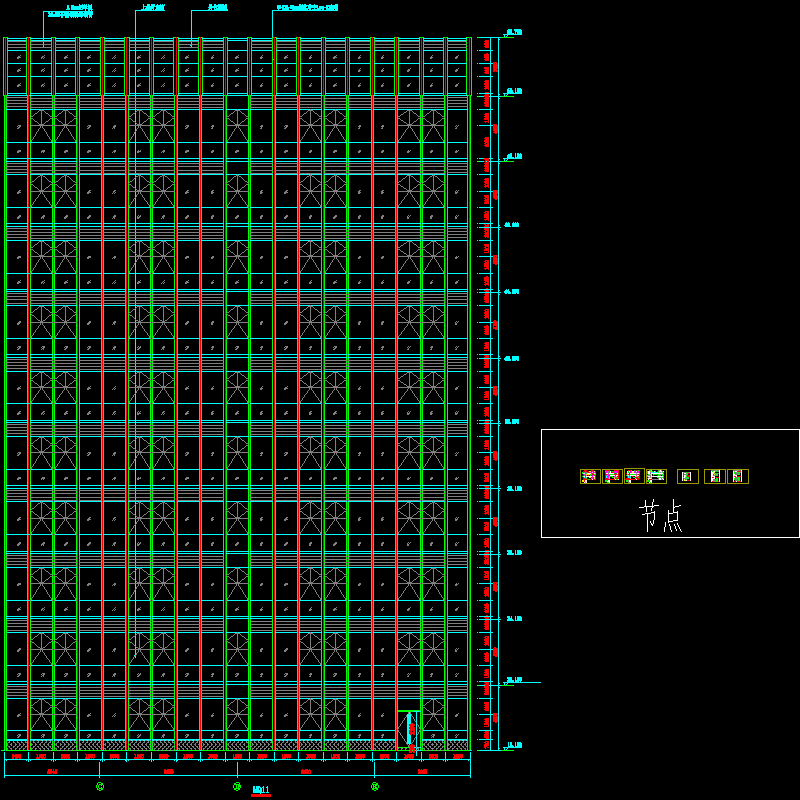Viewport: 800px width, 800px height.
Task: Click the topmost elevation level marker
Action: 513,33
